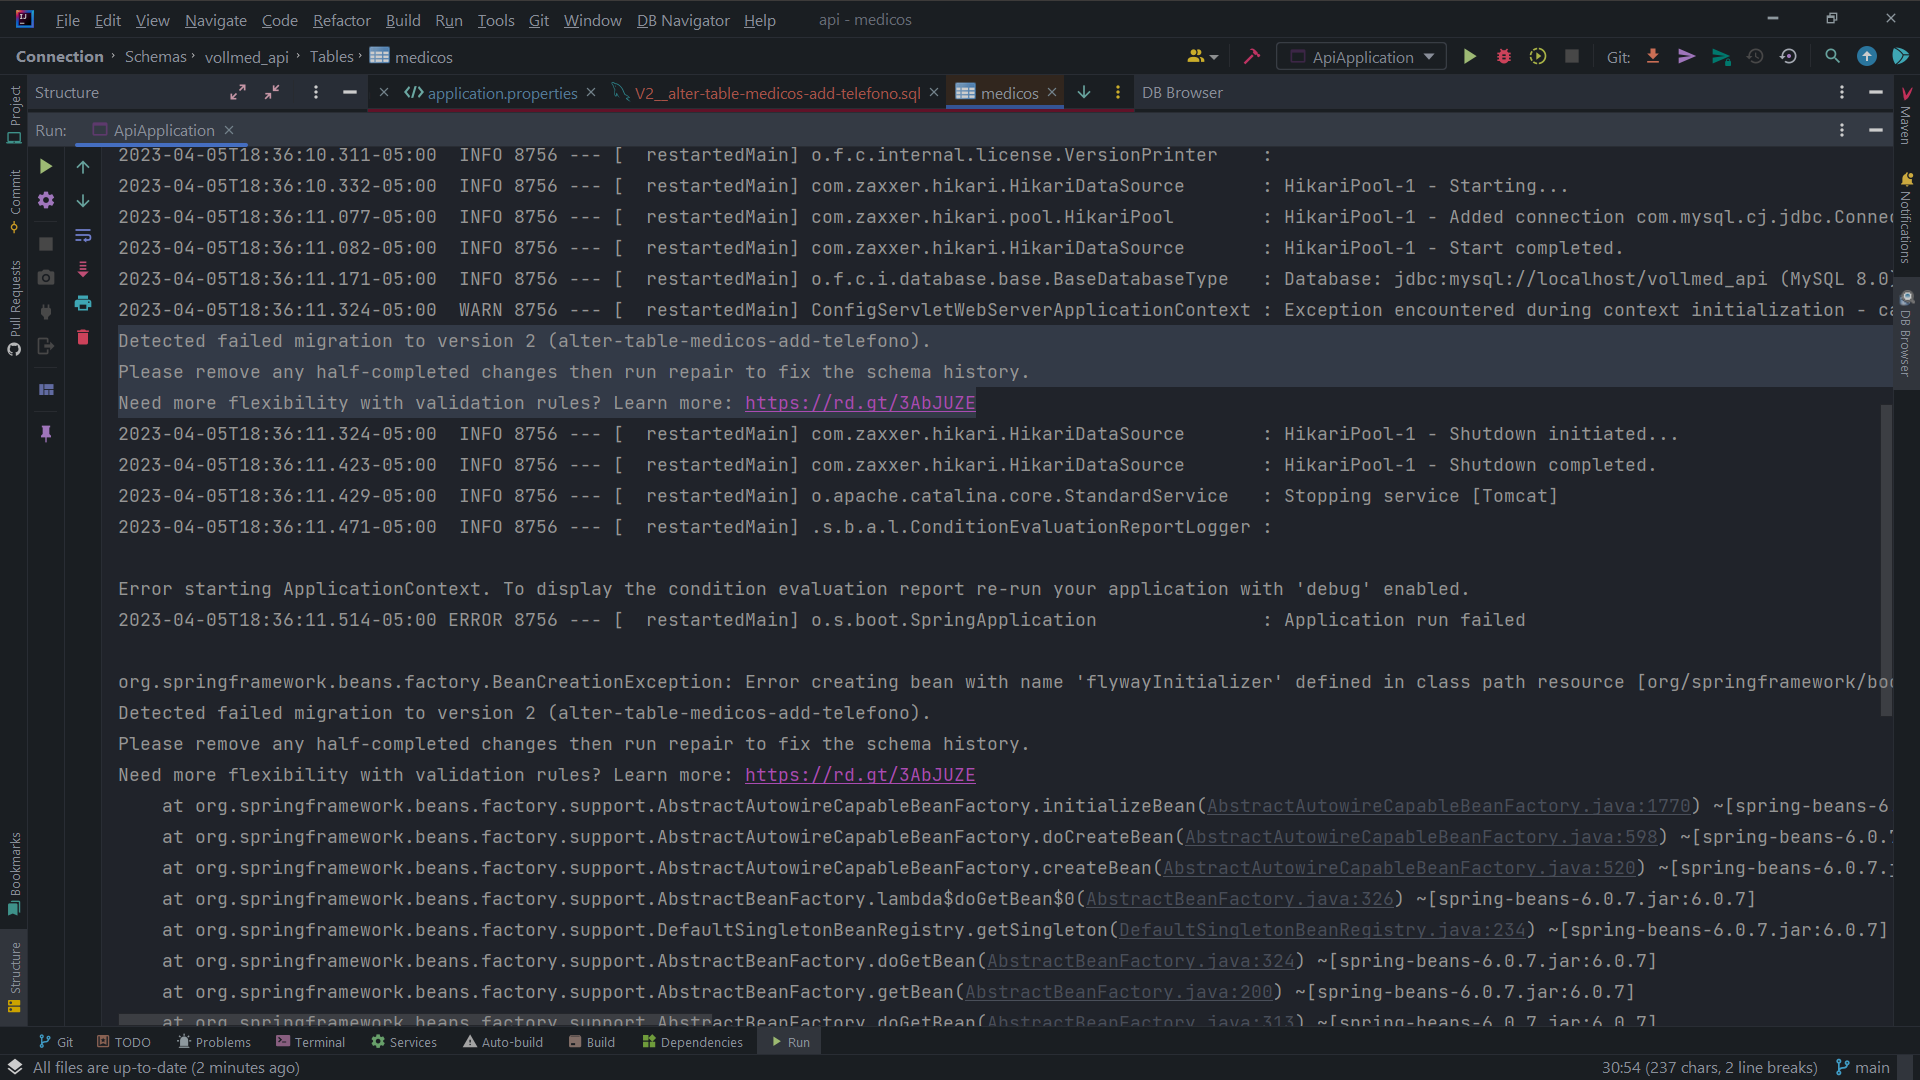Viewport: 1920px width, 1080px height.
Task: Open AbstractAutowireCapableBeanFactory.java:1770 link
Action: (x=1448, y=805)
